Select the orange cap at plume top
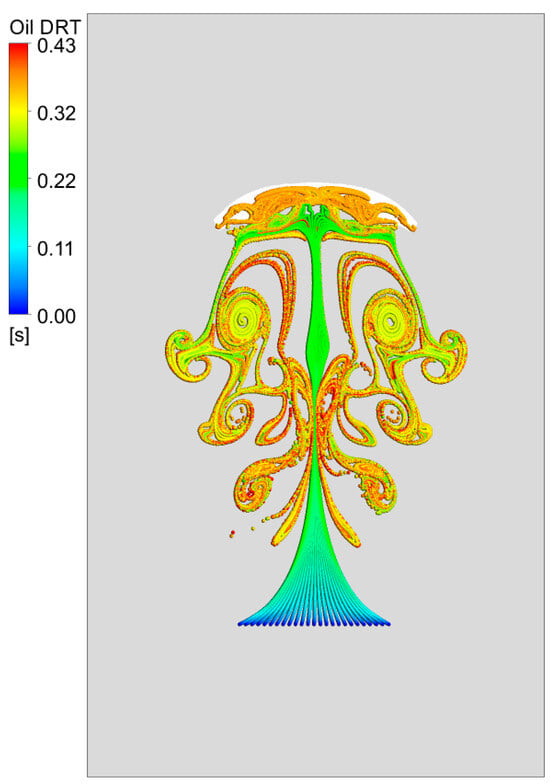This screenshot has height=784, width=550. pyautogui.click(x=316, y=205)
